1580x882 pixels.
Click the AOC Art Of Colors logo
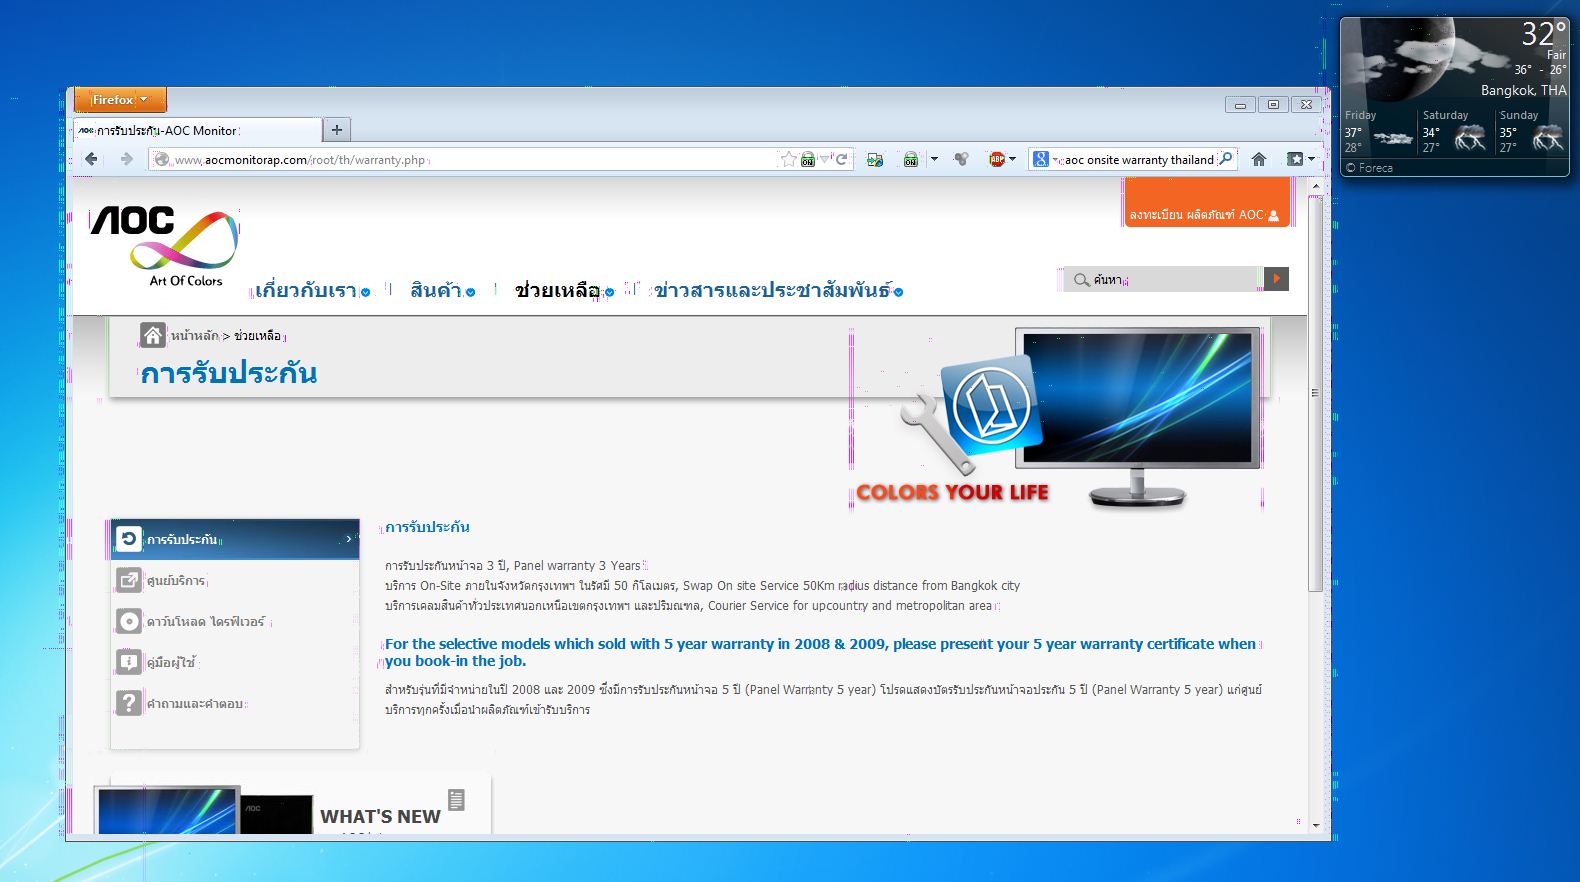coord(164,247)
